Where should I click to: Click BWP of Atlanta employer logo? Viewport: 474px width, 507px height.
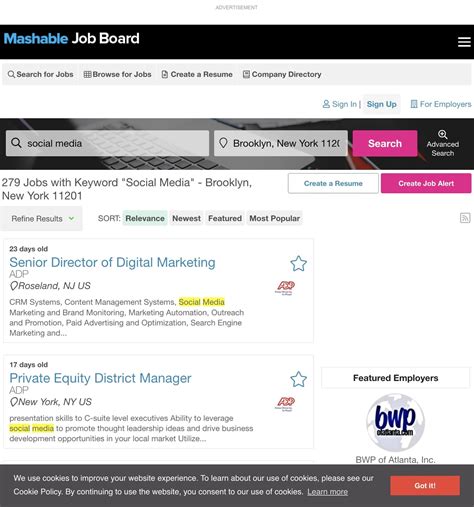click(395, 422)
